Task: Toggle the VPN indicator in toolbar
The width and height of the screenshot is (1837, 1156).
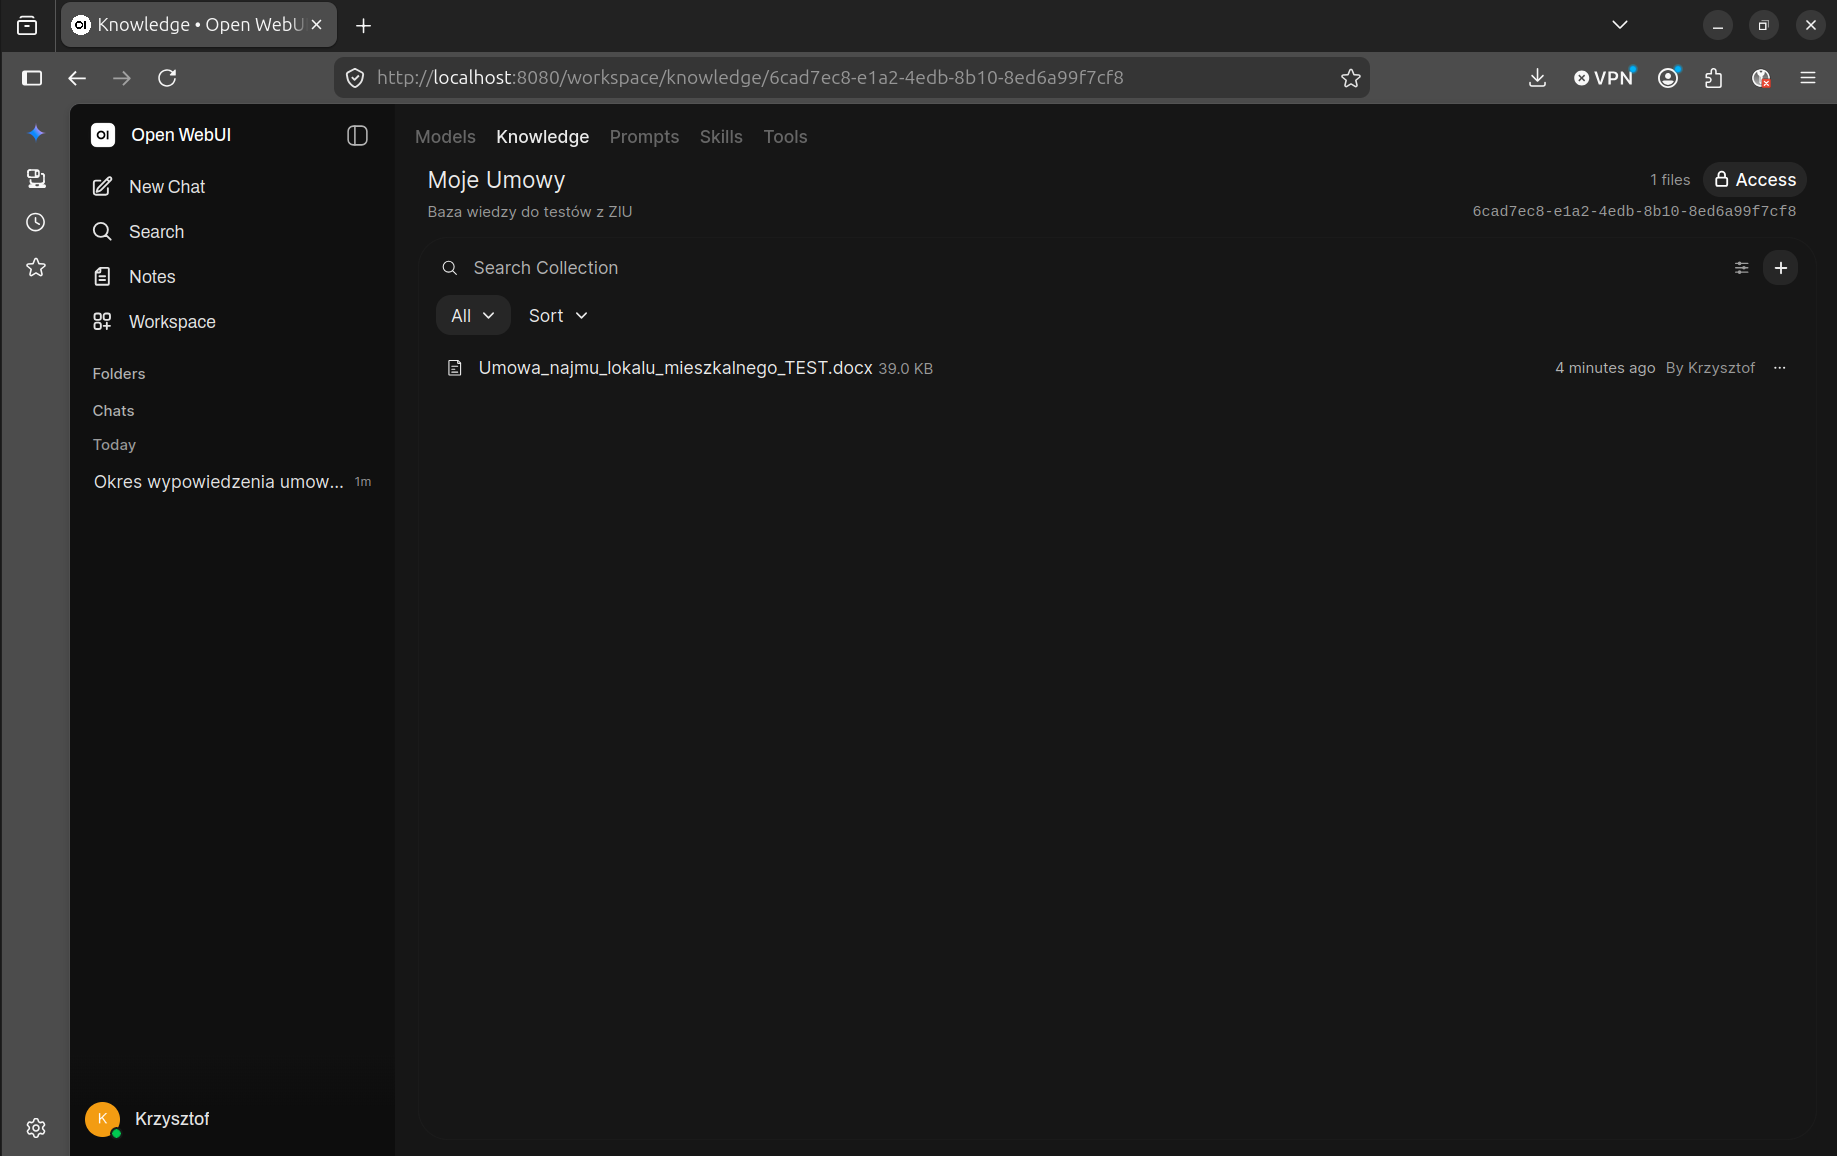Action: (1604, 78)
